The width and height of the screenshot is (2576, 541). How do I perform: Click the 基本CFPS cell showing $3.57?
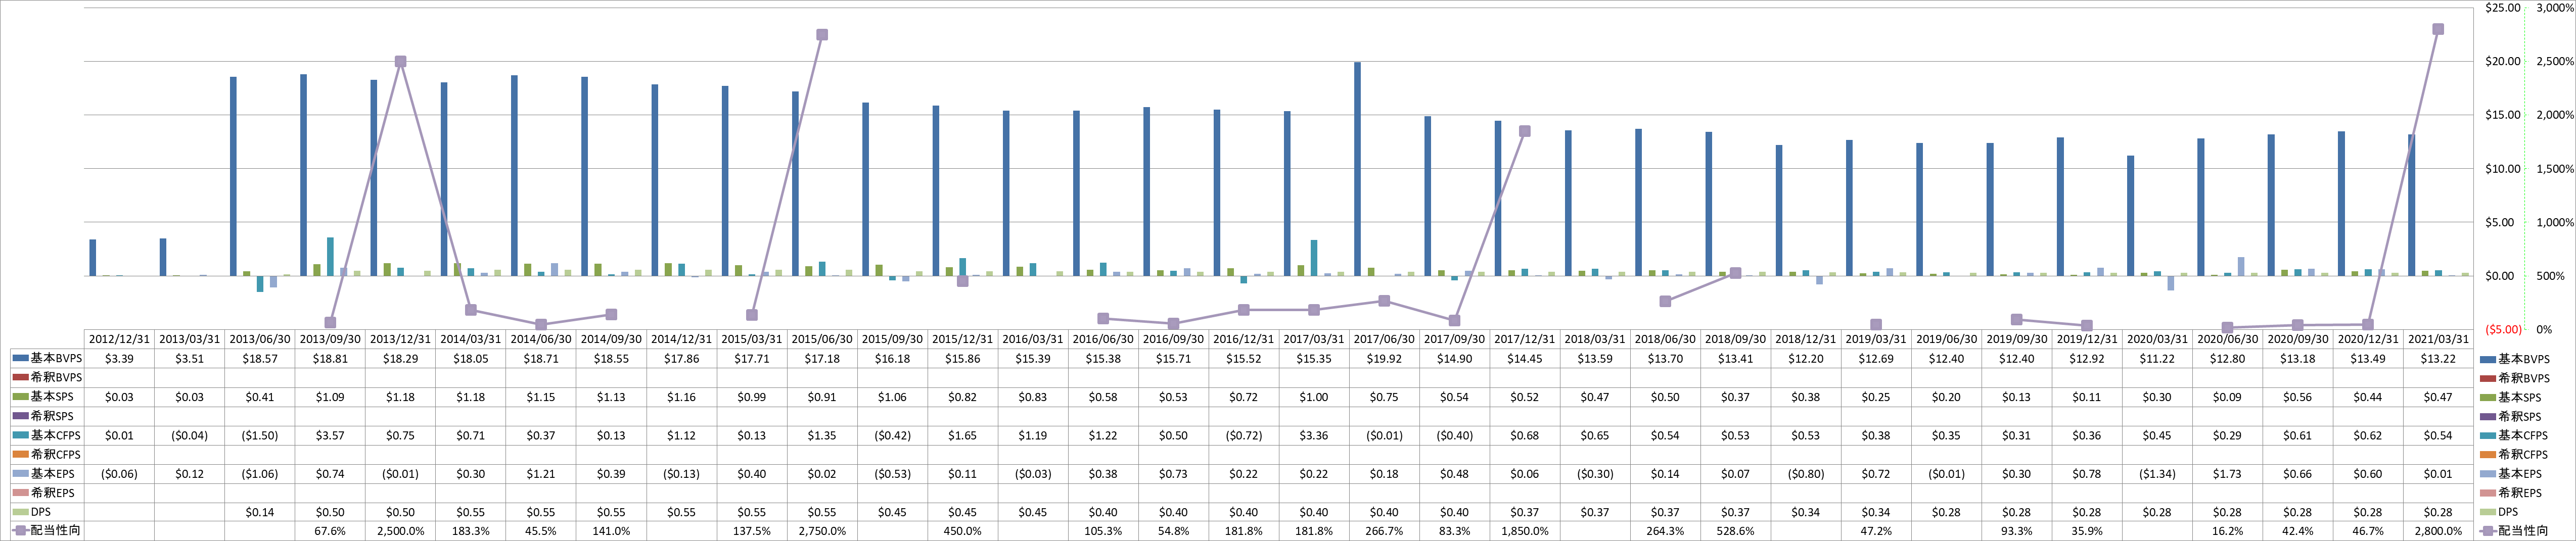330,435
